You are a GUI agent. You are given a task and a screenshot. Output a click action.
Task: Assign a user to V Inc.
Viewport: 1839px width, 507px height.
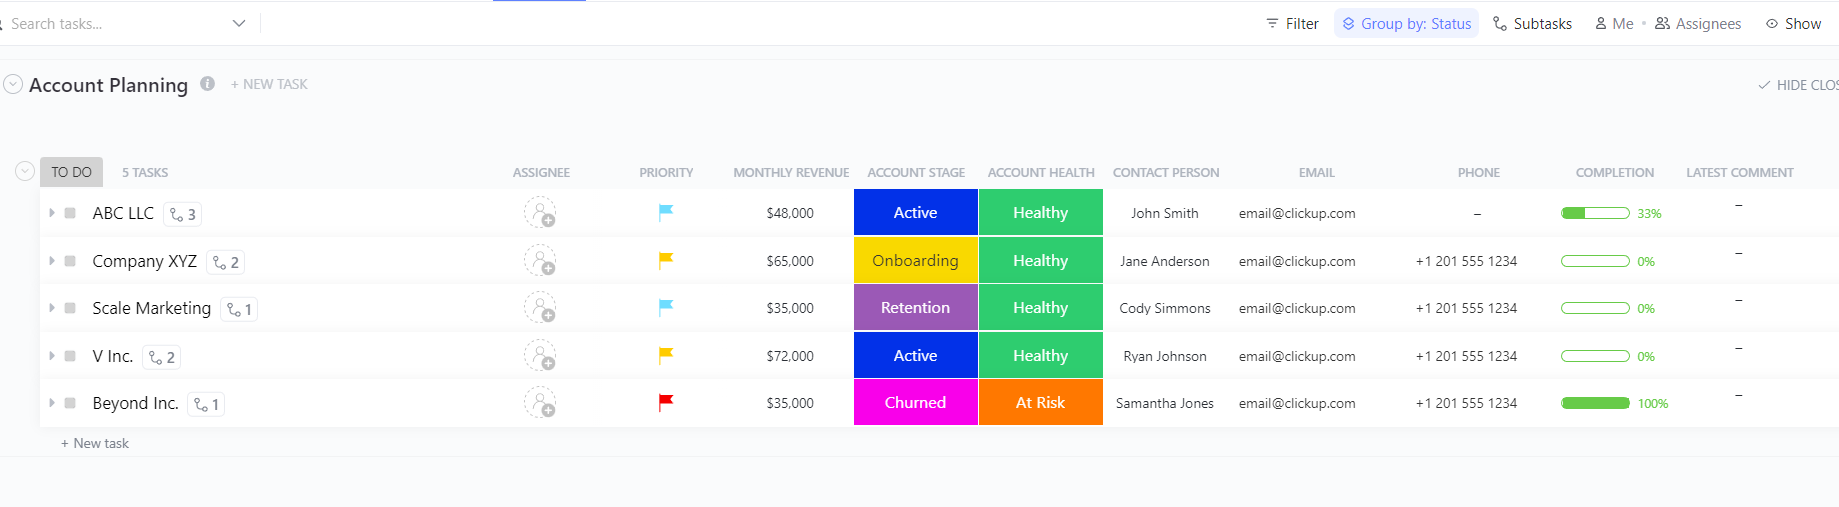tap(540, 356)
